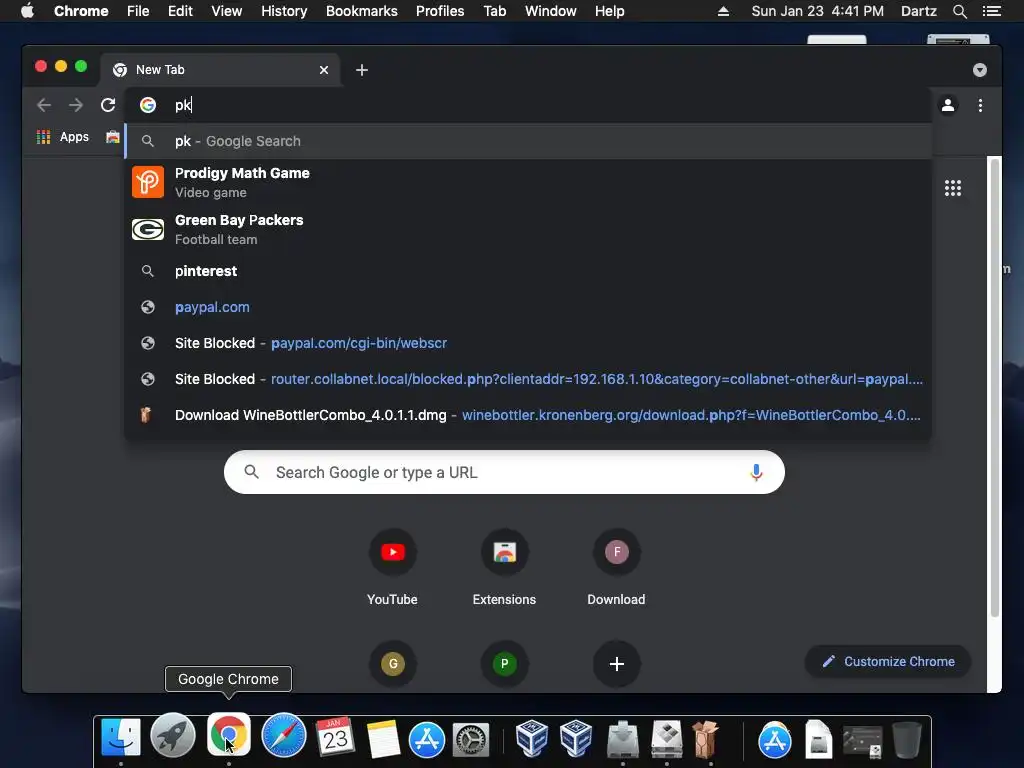This screenshot has height=768, width=1024.
Task: Add a new shortcut with the plus tile
Action: 616,664
